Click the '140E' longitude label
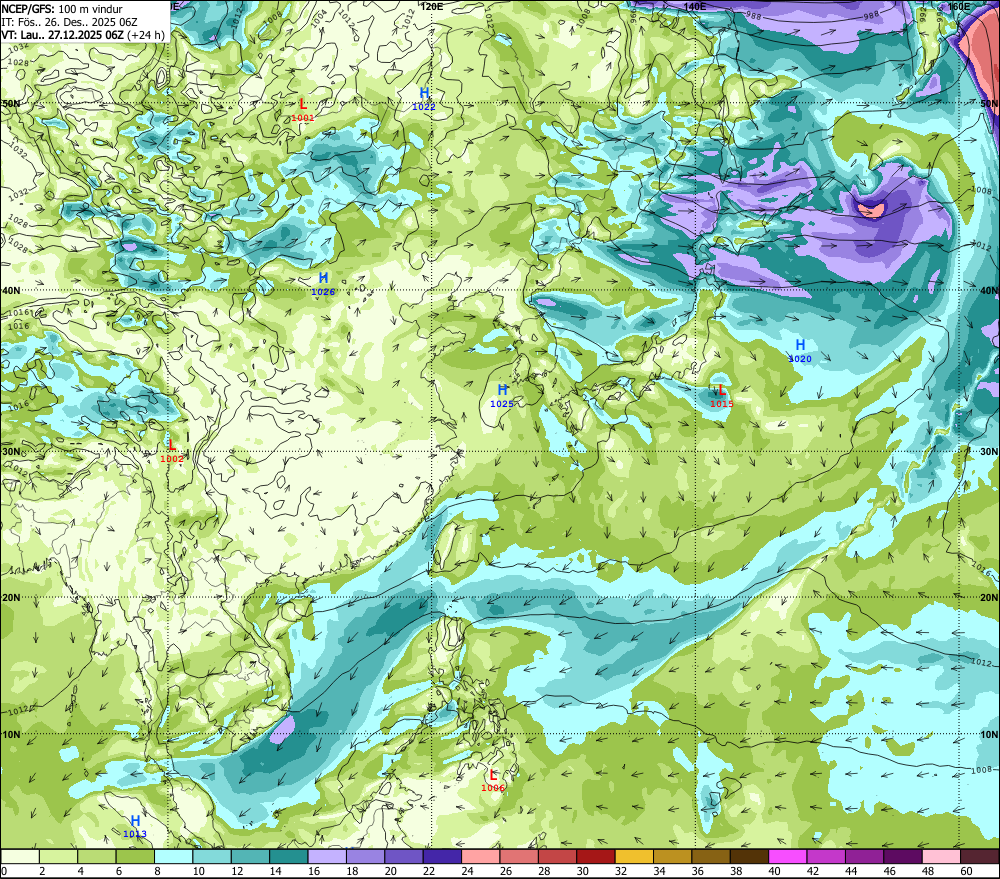Screen dimensions: 1000x879 click(x=694, y=6)
